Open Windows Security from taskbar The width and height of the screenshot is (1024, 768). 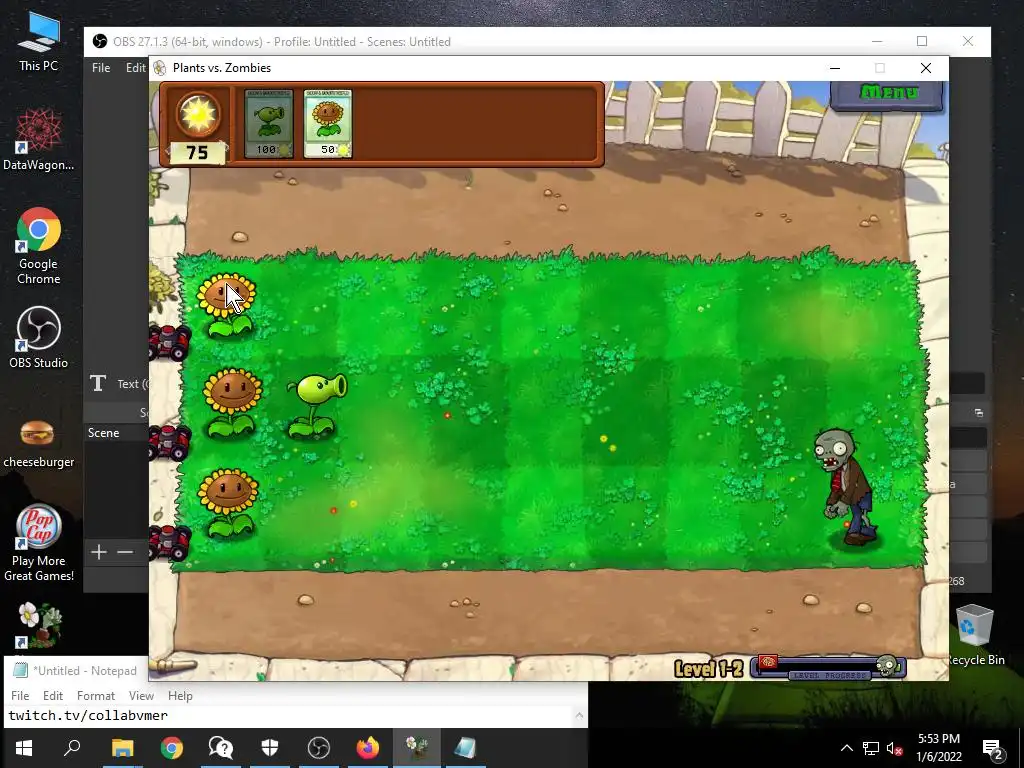[x=270, y=748]
